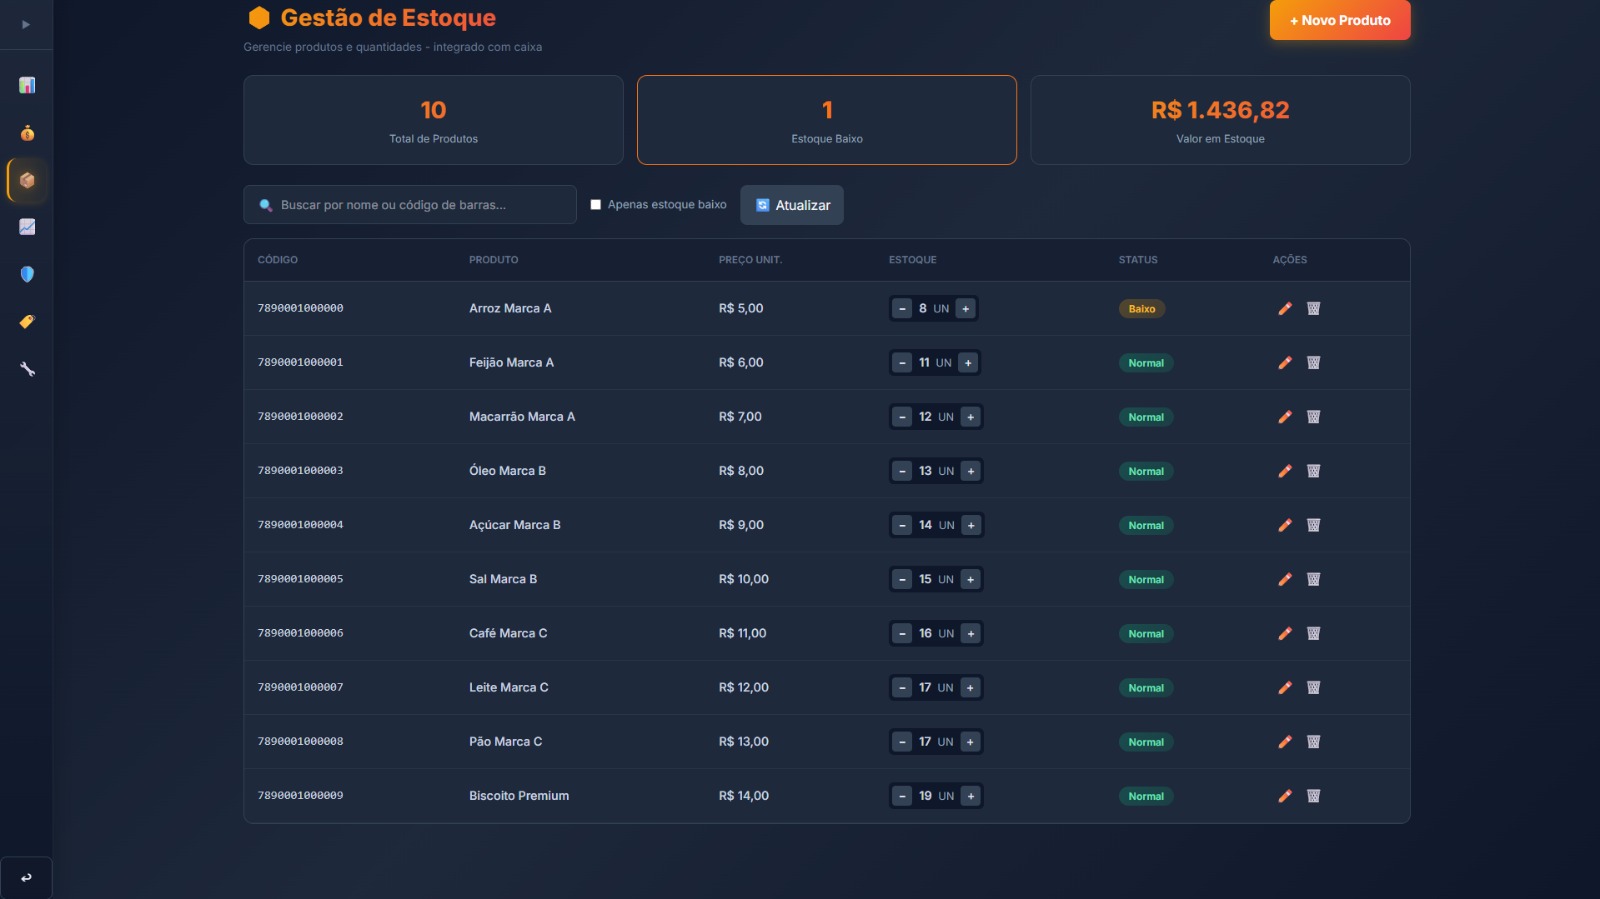Decrease Pão Marca C stock with minus
The width and height of the screenshot is (1600, 899).
point(902,742)
